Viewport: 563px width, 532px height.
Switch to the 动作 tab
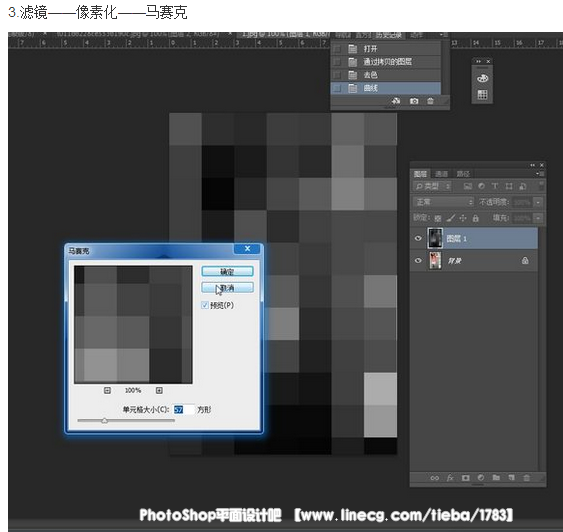(x=417, y=35)
